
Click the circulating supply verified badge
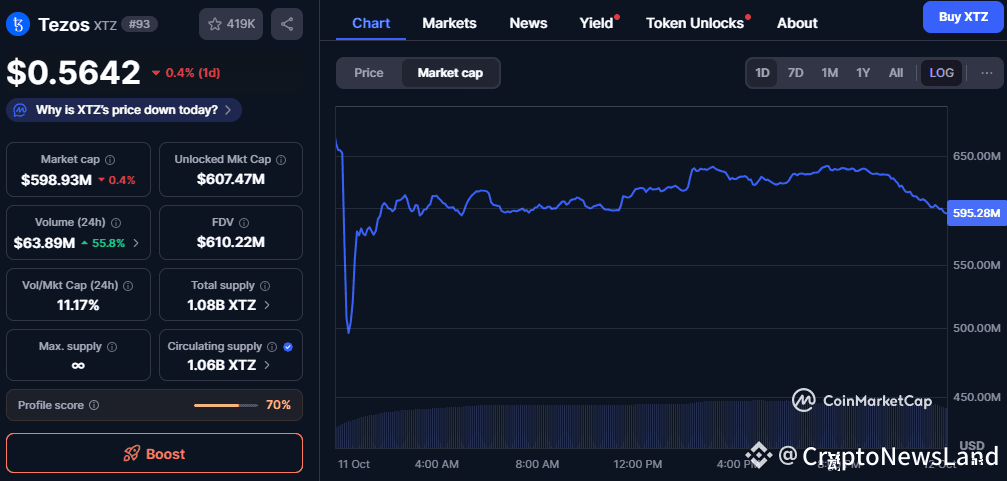288,347
